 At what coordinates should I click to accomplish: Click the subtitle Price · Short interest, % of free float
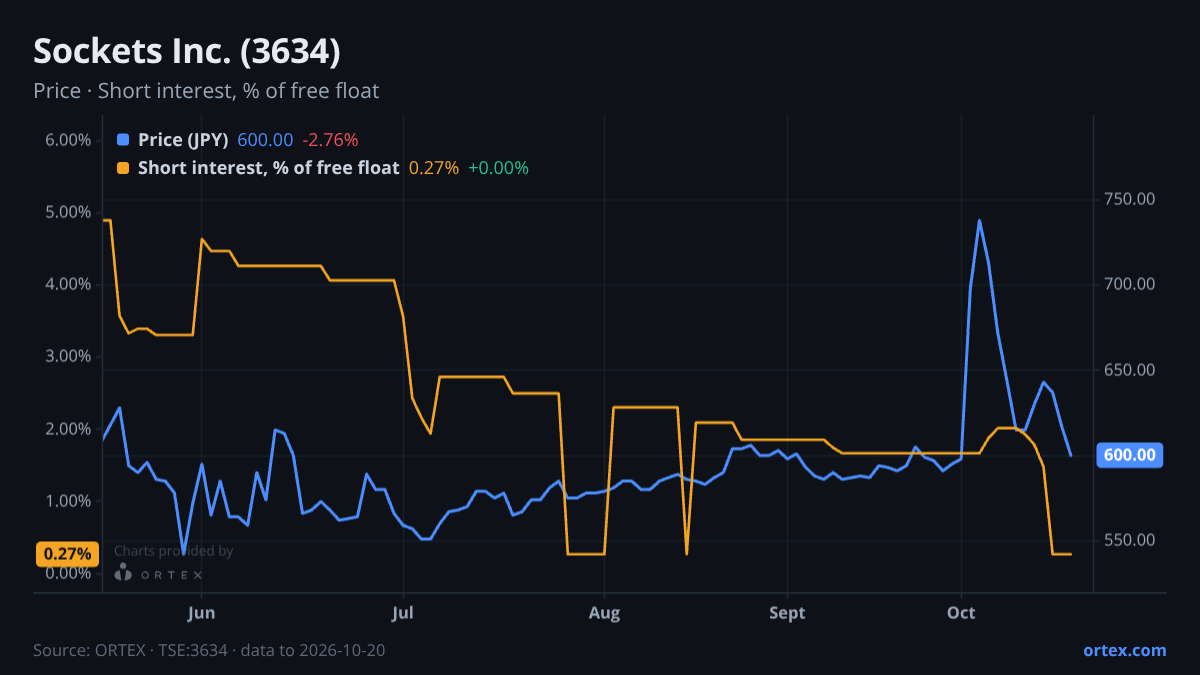(206, 91)
